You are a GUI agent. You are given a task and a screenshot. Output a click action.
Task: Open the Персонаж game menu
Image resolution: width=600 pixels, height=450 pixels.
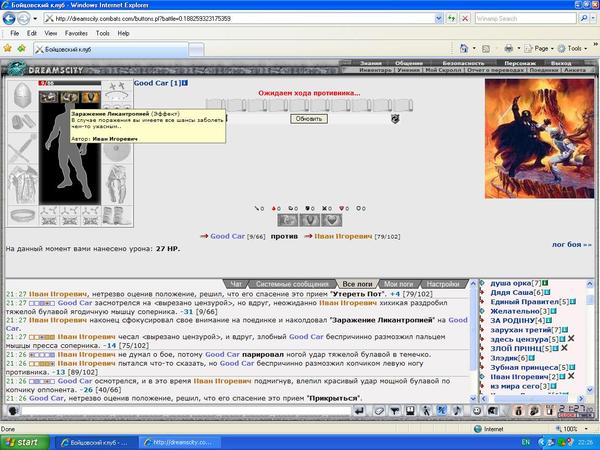(520, 63)
